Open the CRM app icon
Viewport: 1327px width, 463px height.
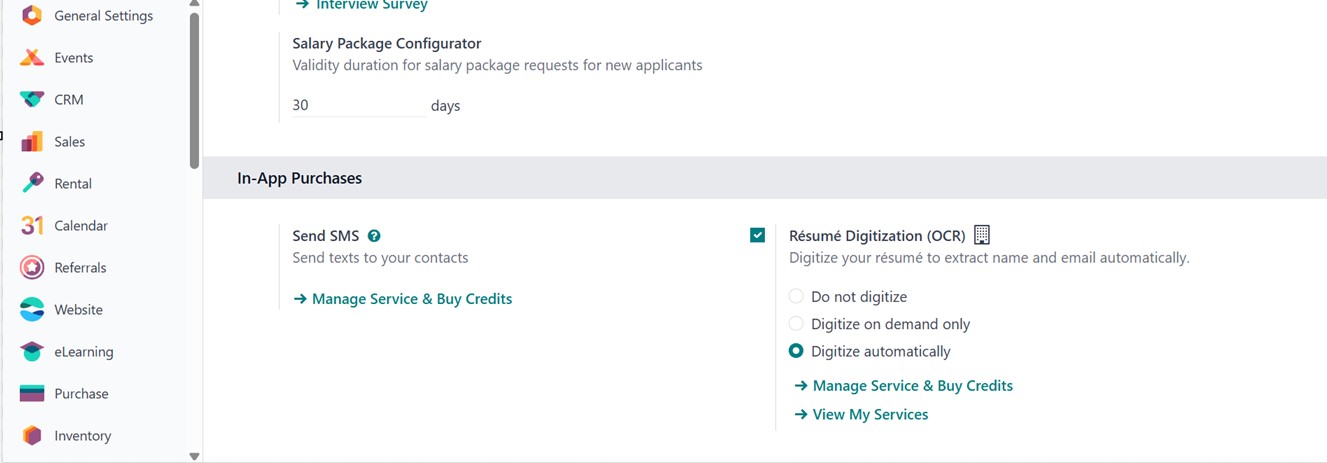point(32,100)
